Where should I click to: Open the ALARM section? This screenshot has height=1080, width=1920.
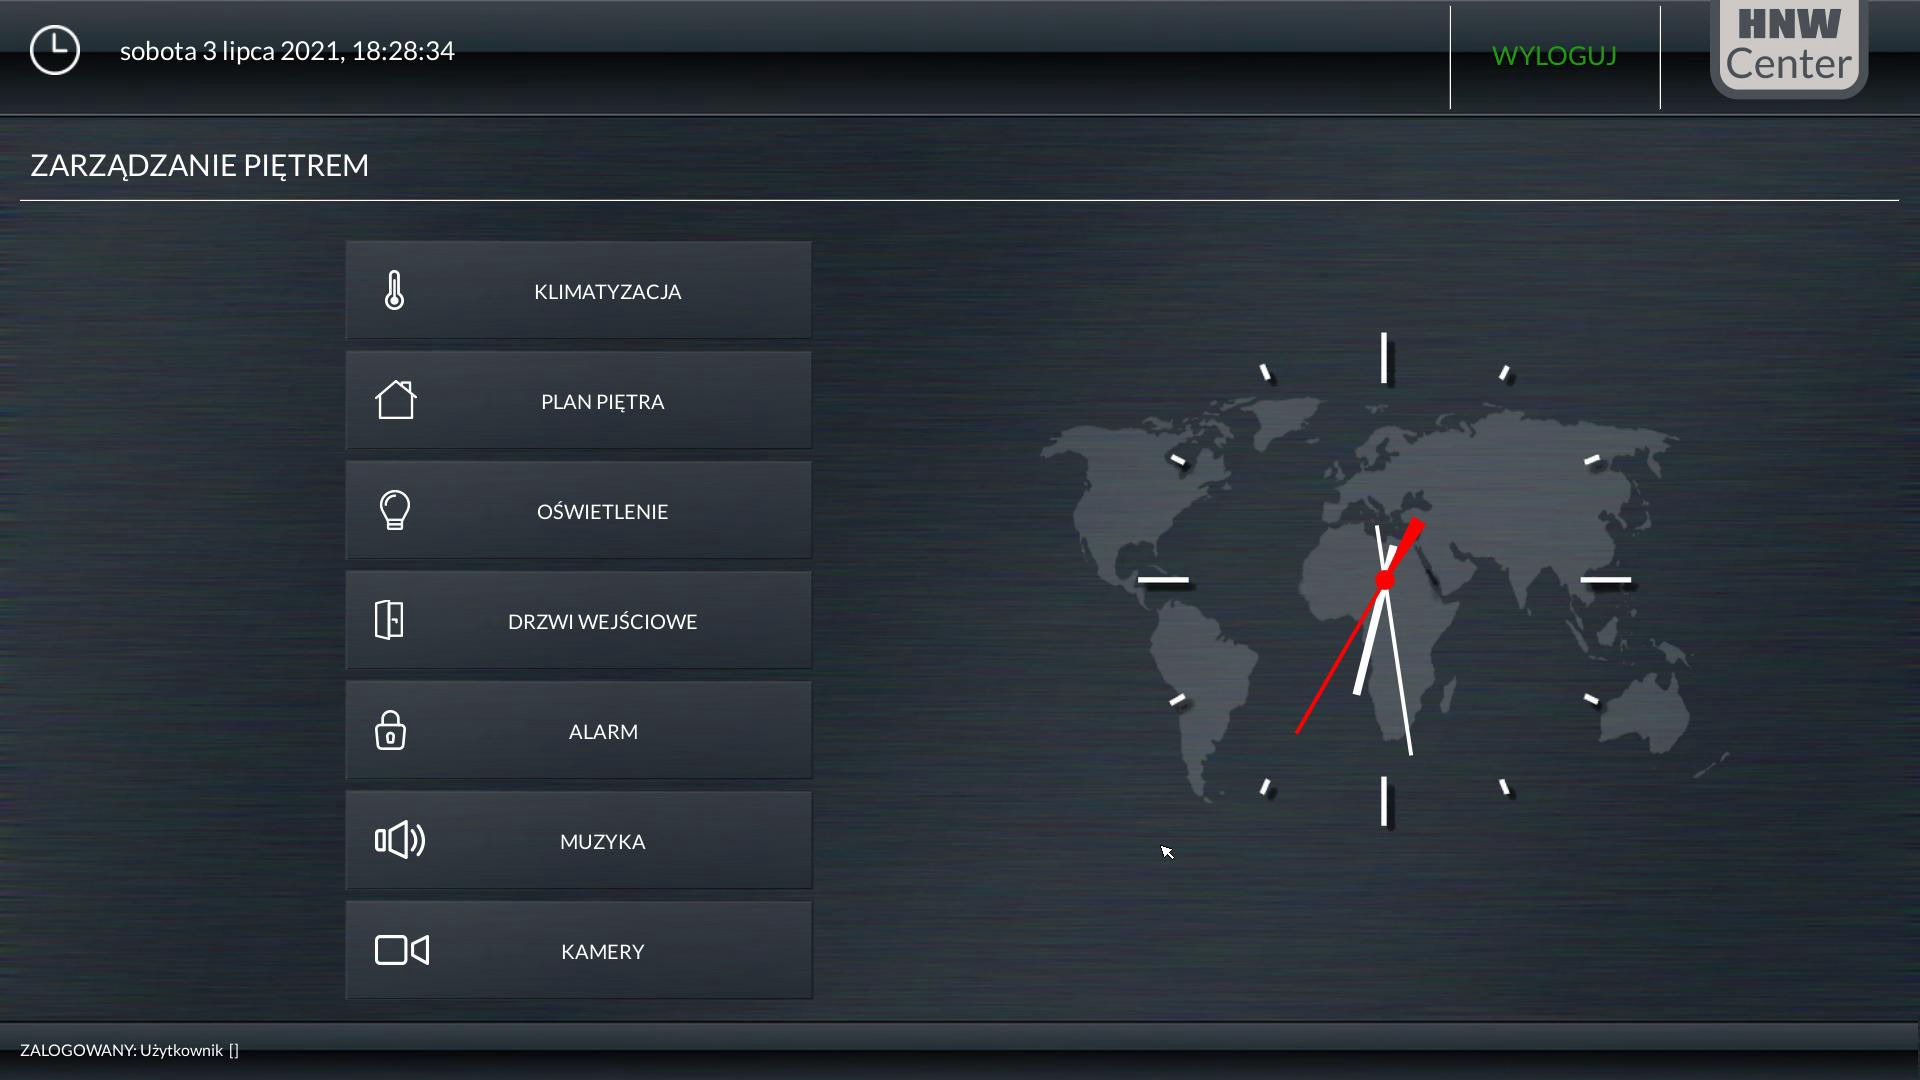coord(602,732)
